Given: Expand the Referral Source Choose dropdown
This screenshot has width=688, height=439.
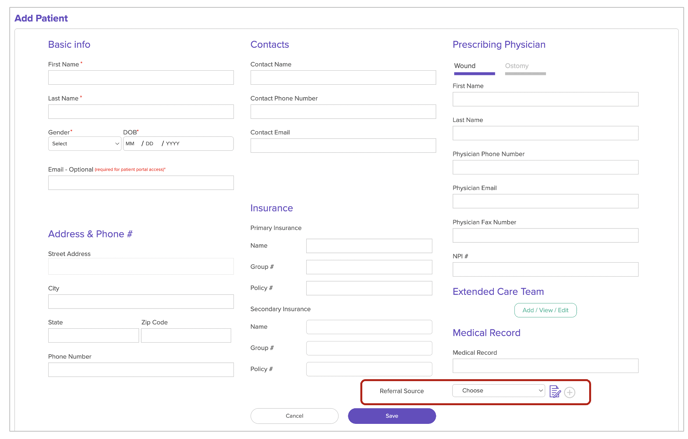Looking at the screenshot, I should coord(498,391).
